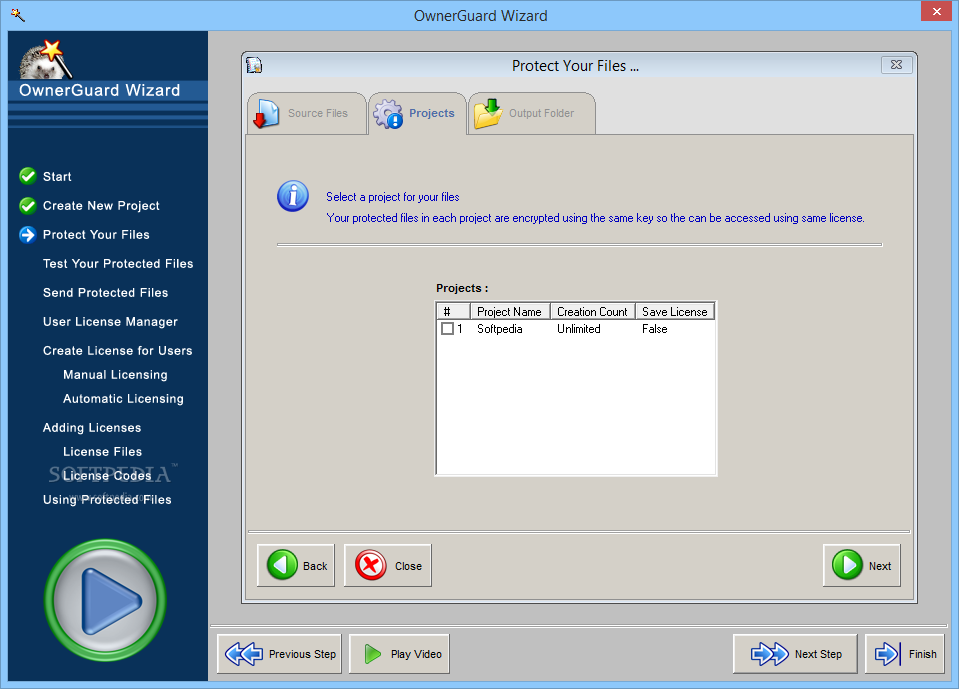Image resolution: width=959 pixels, height=689 pixels.
Task: Open User License Manager step
Action: (110, 322)
